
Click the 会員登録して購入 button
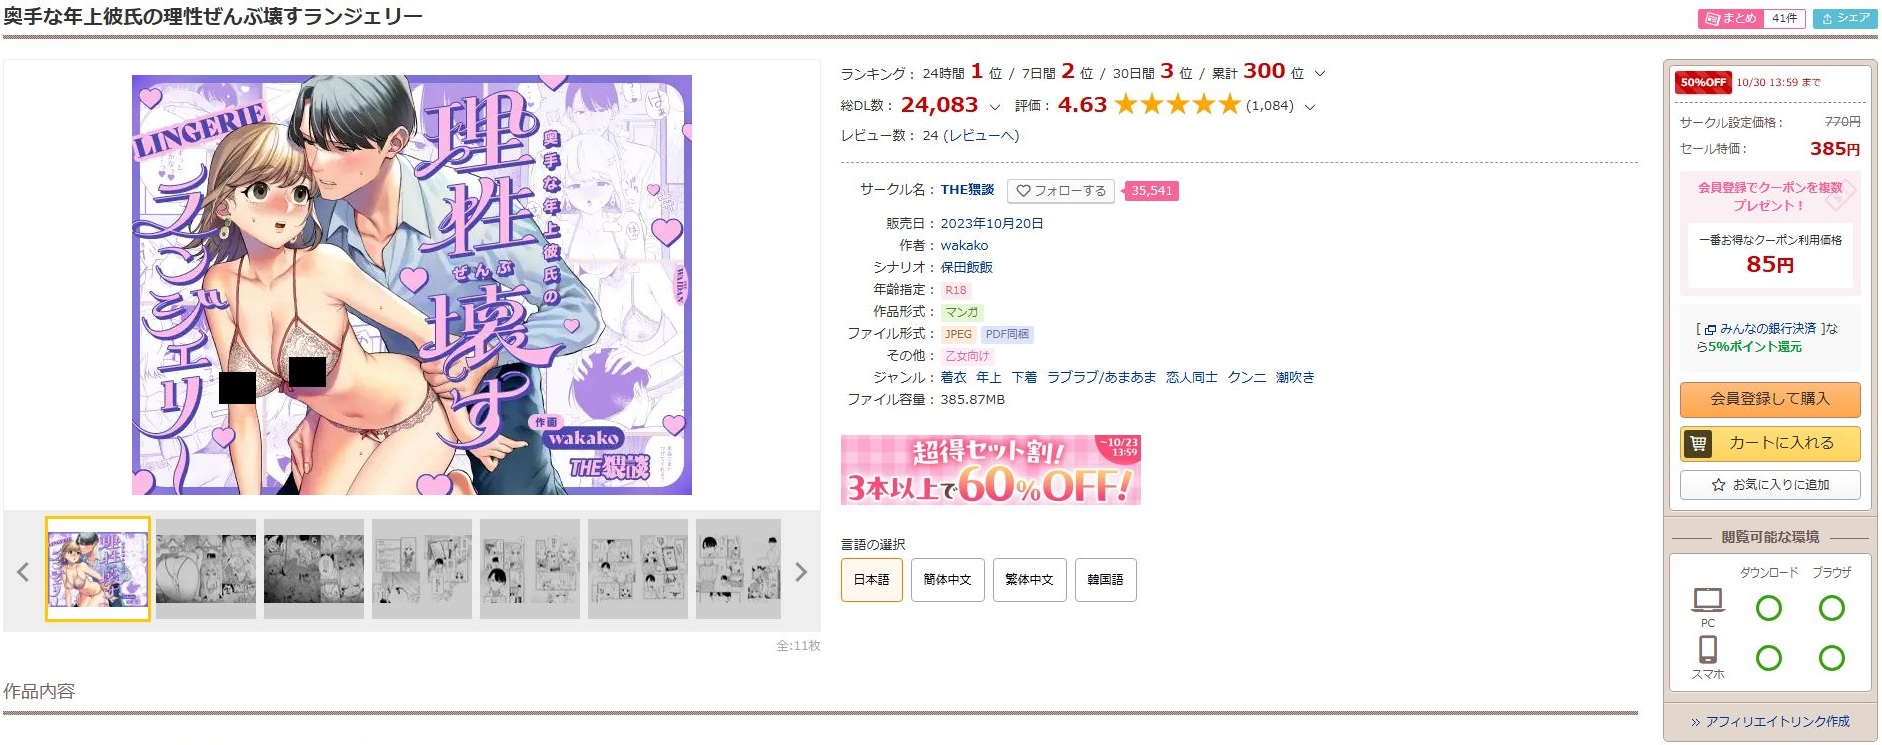coord(1770,399)
